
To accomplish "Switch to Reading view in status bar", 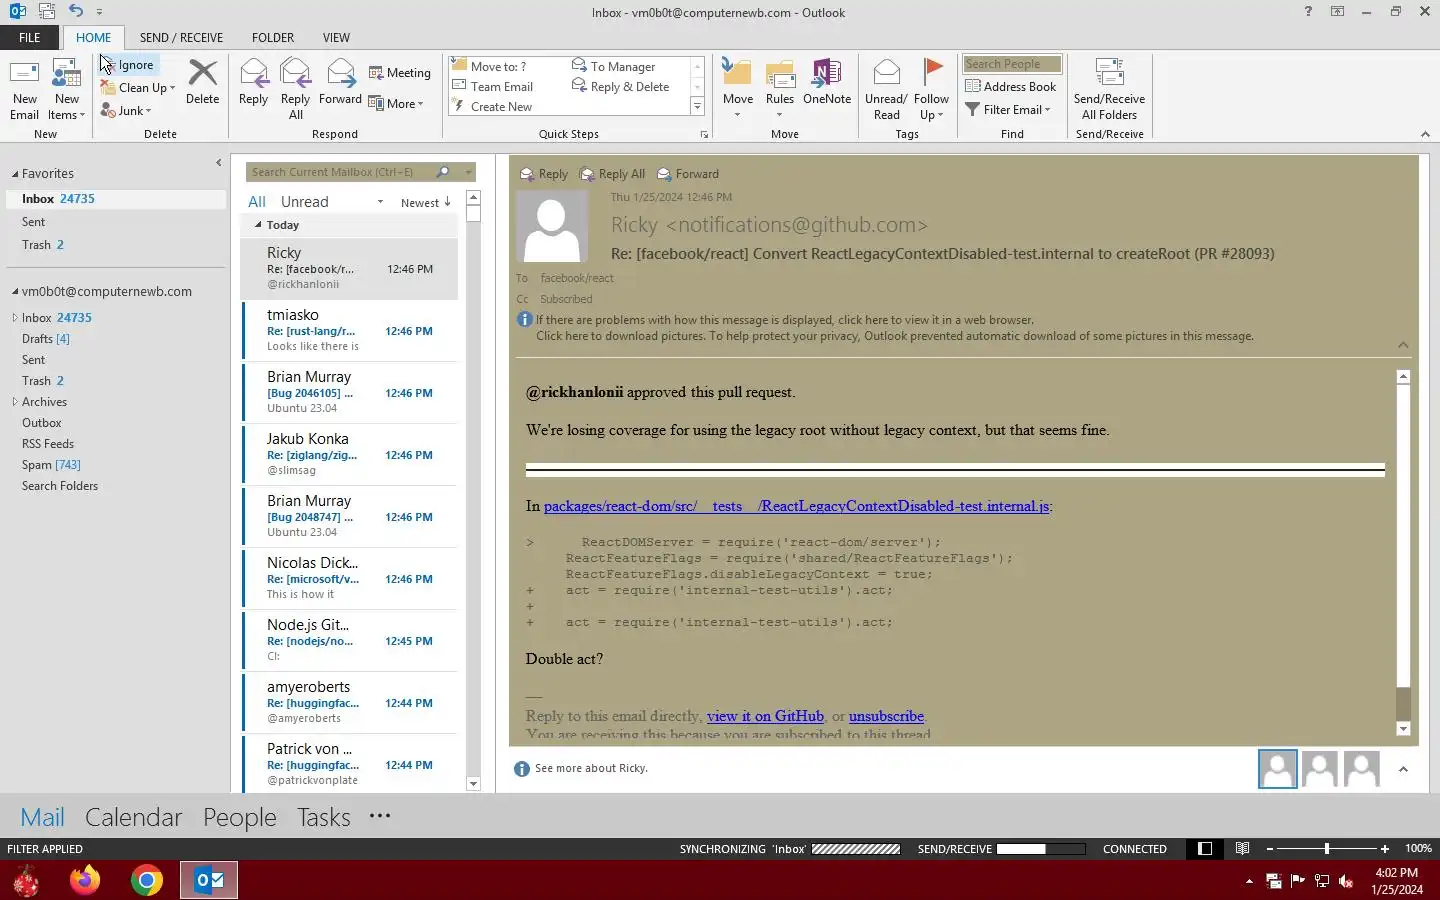I will [1242, 849].
